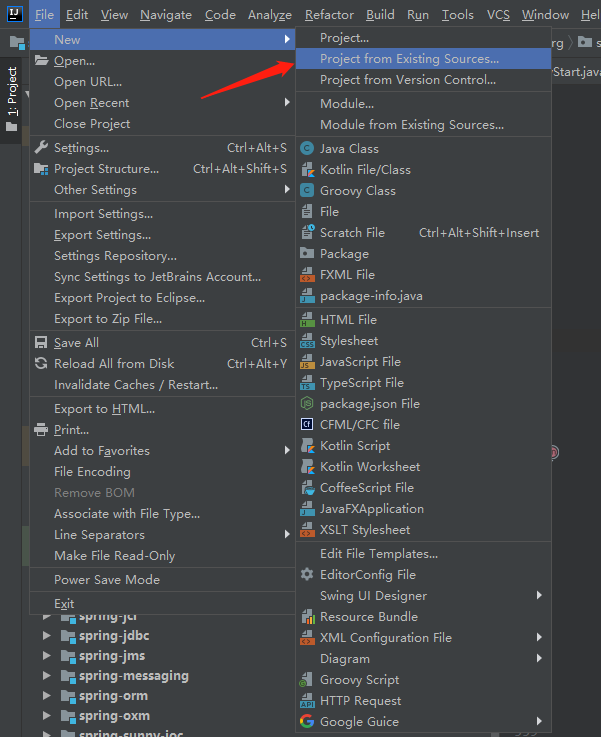Open the VCS menu in menu bar

coord(498,15)
